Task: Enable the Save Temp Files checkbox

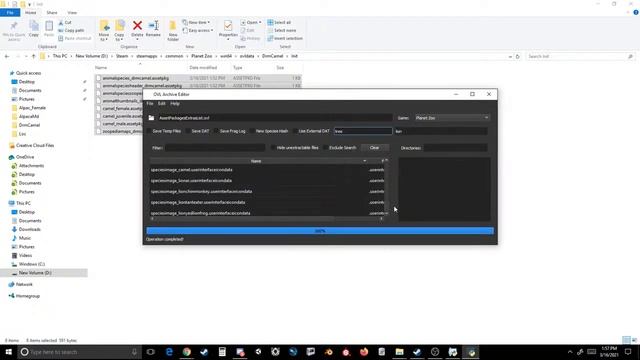Action: (x=149, y=131)
